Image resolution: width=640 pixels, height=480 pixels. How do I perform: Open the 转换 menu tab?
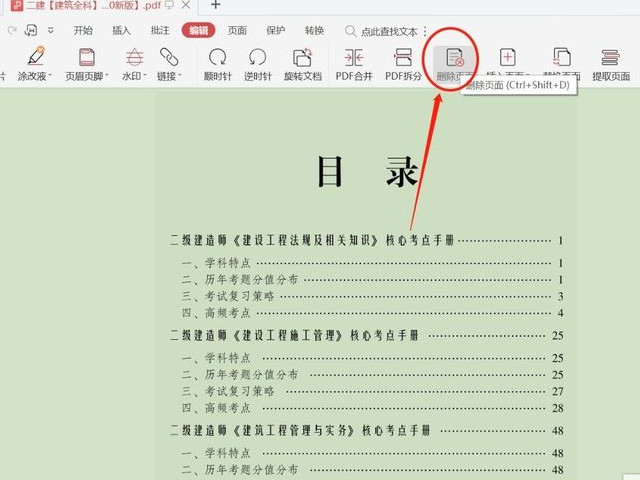[x=314, y=31]
